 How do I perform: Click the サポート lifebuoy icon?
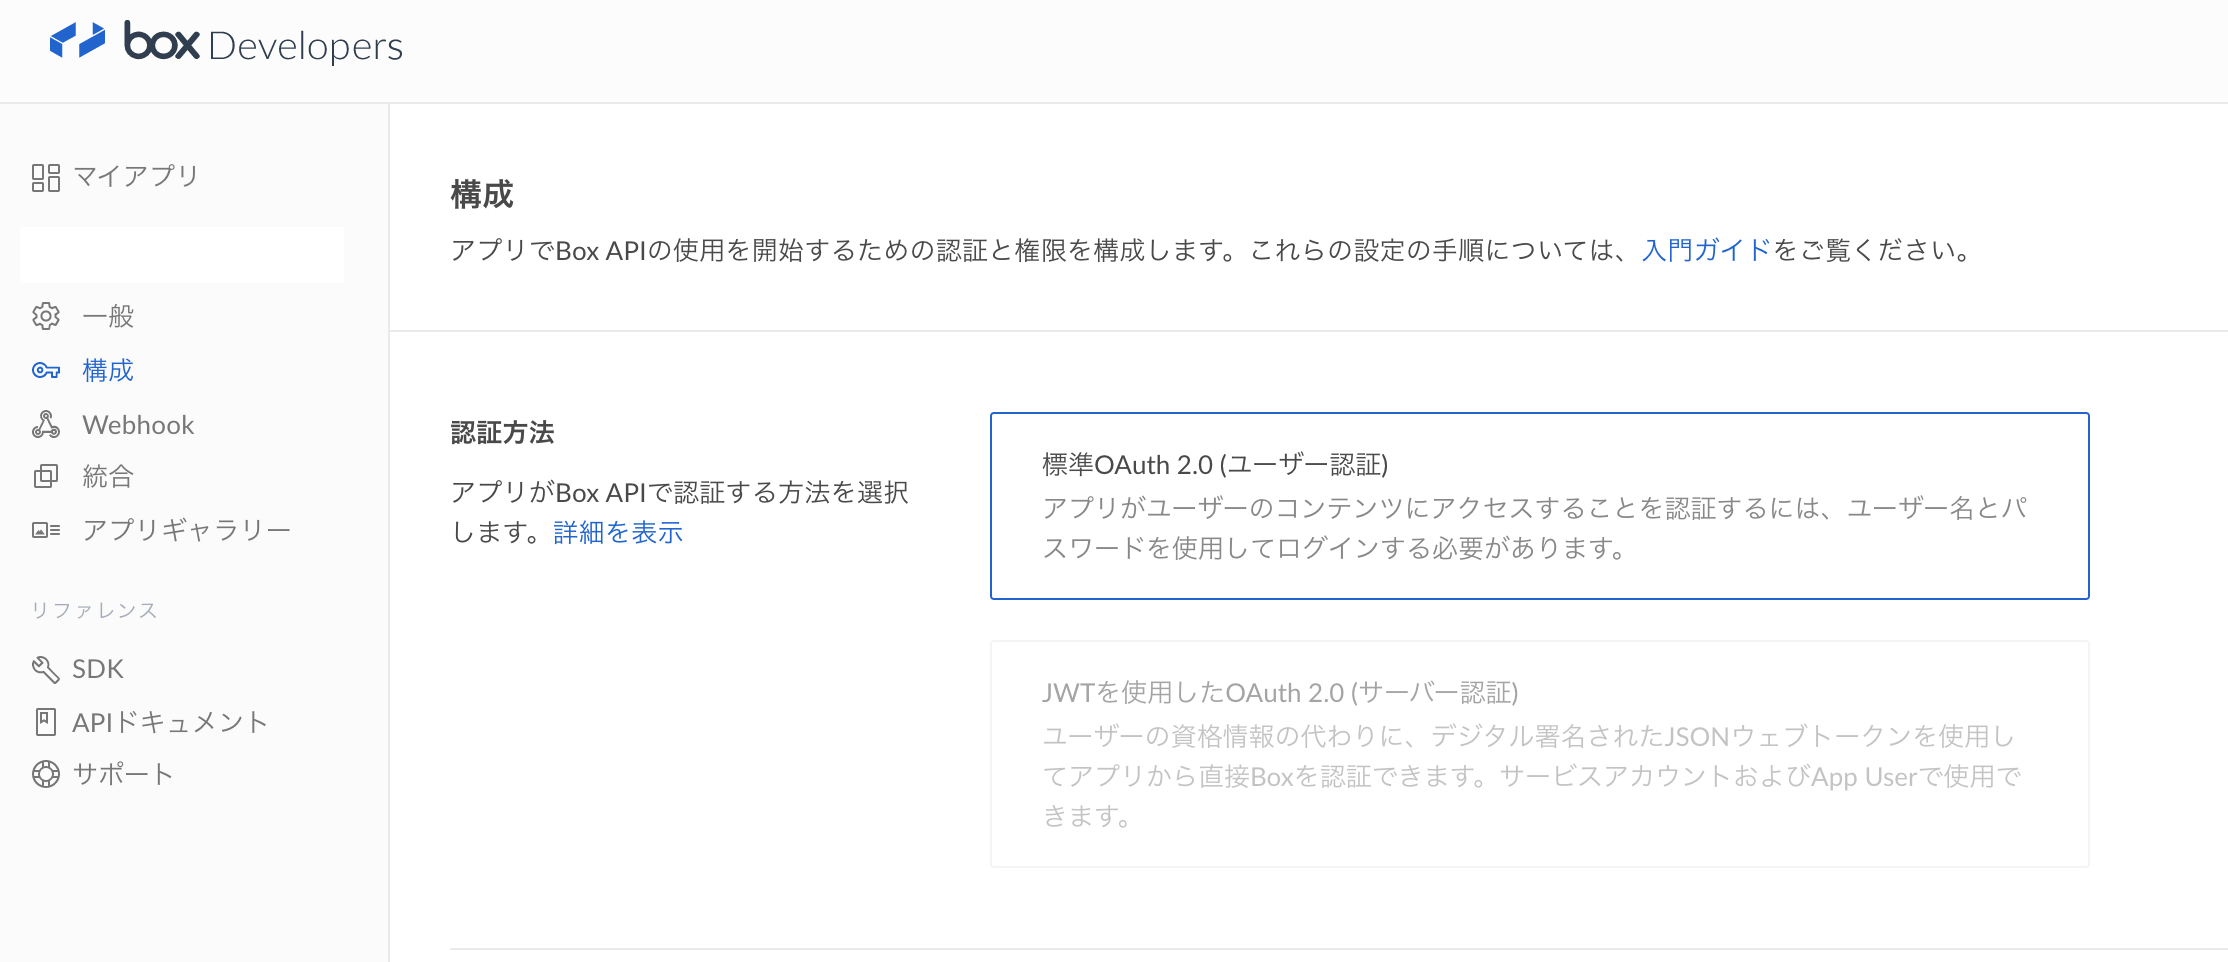click(x=46, y=774)
